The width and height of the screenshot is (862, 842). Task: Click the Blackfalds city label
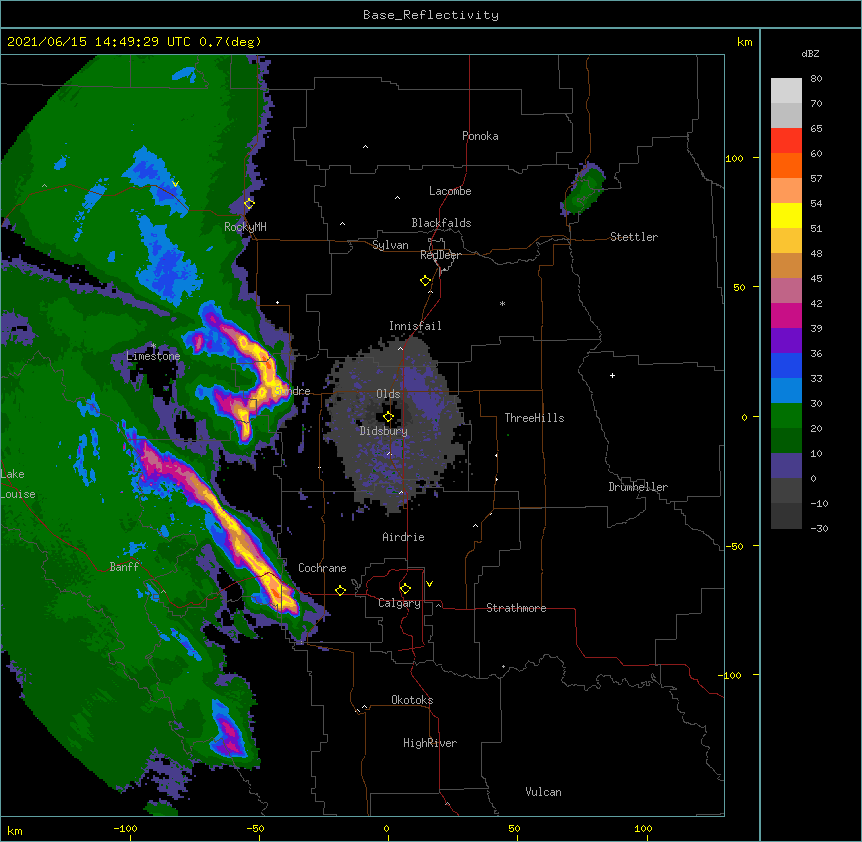click(441, 223)
